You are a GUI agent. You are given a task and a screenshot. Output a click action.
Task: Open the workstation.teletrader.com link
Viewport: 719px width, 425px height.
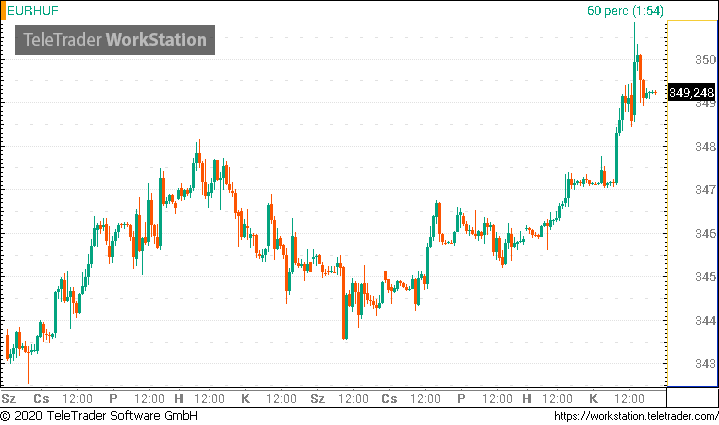point(636,416)
